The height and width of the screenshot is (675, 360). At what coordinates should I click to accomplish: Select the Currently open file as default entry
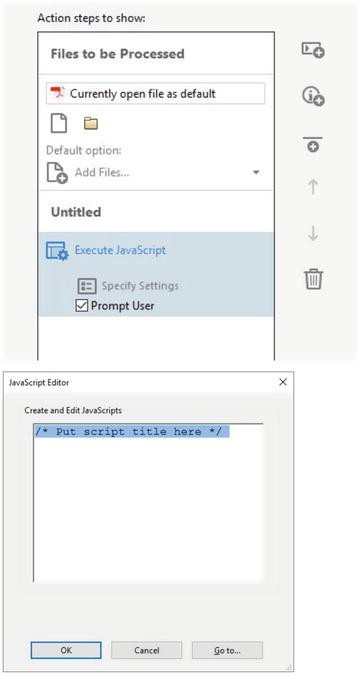click(155, 93)
